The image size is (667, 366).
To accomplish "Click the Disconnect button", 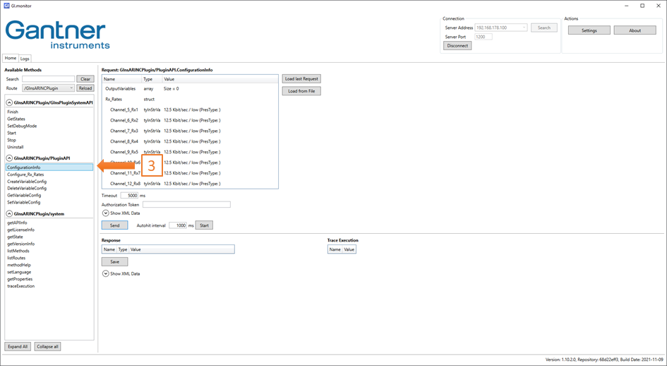I will (457, 46).
